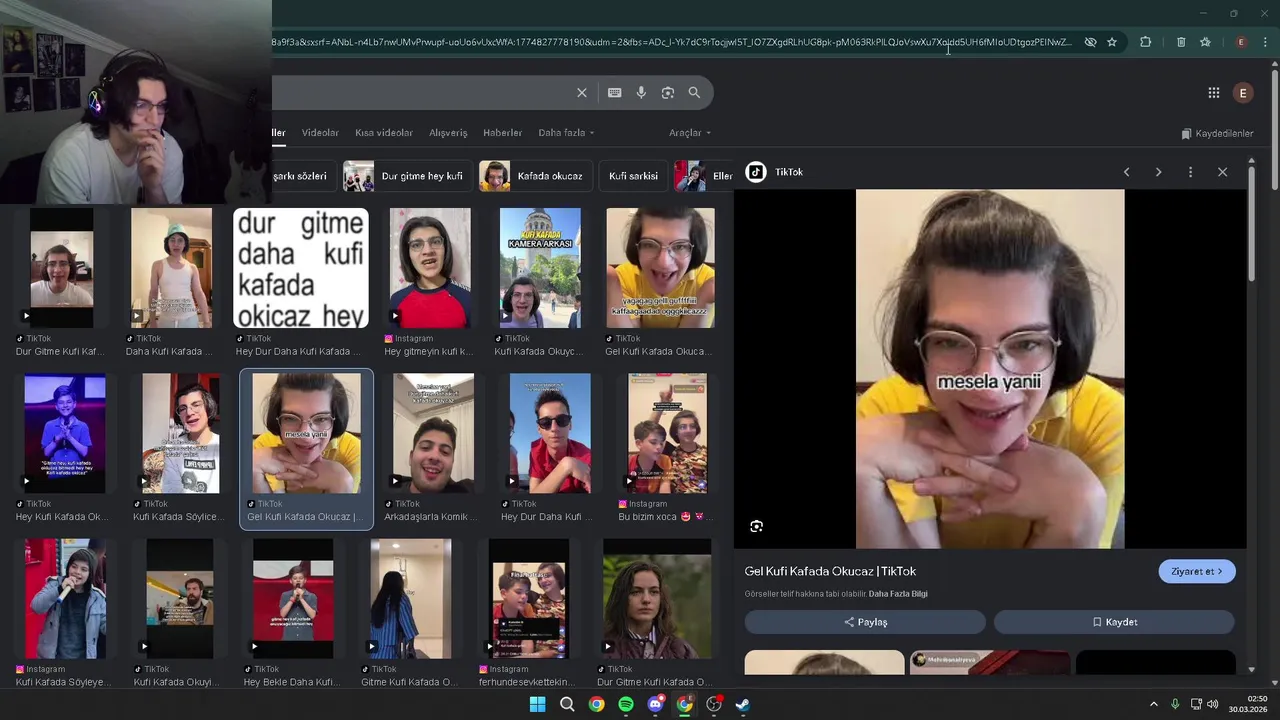Click the Kaydet save button

[x=1114, y=622]
